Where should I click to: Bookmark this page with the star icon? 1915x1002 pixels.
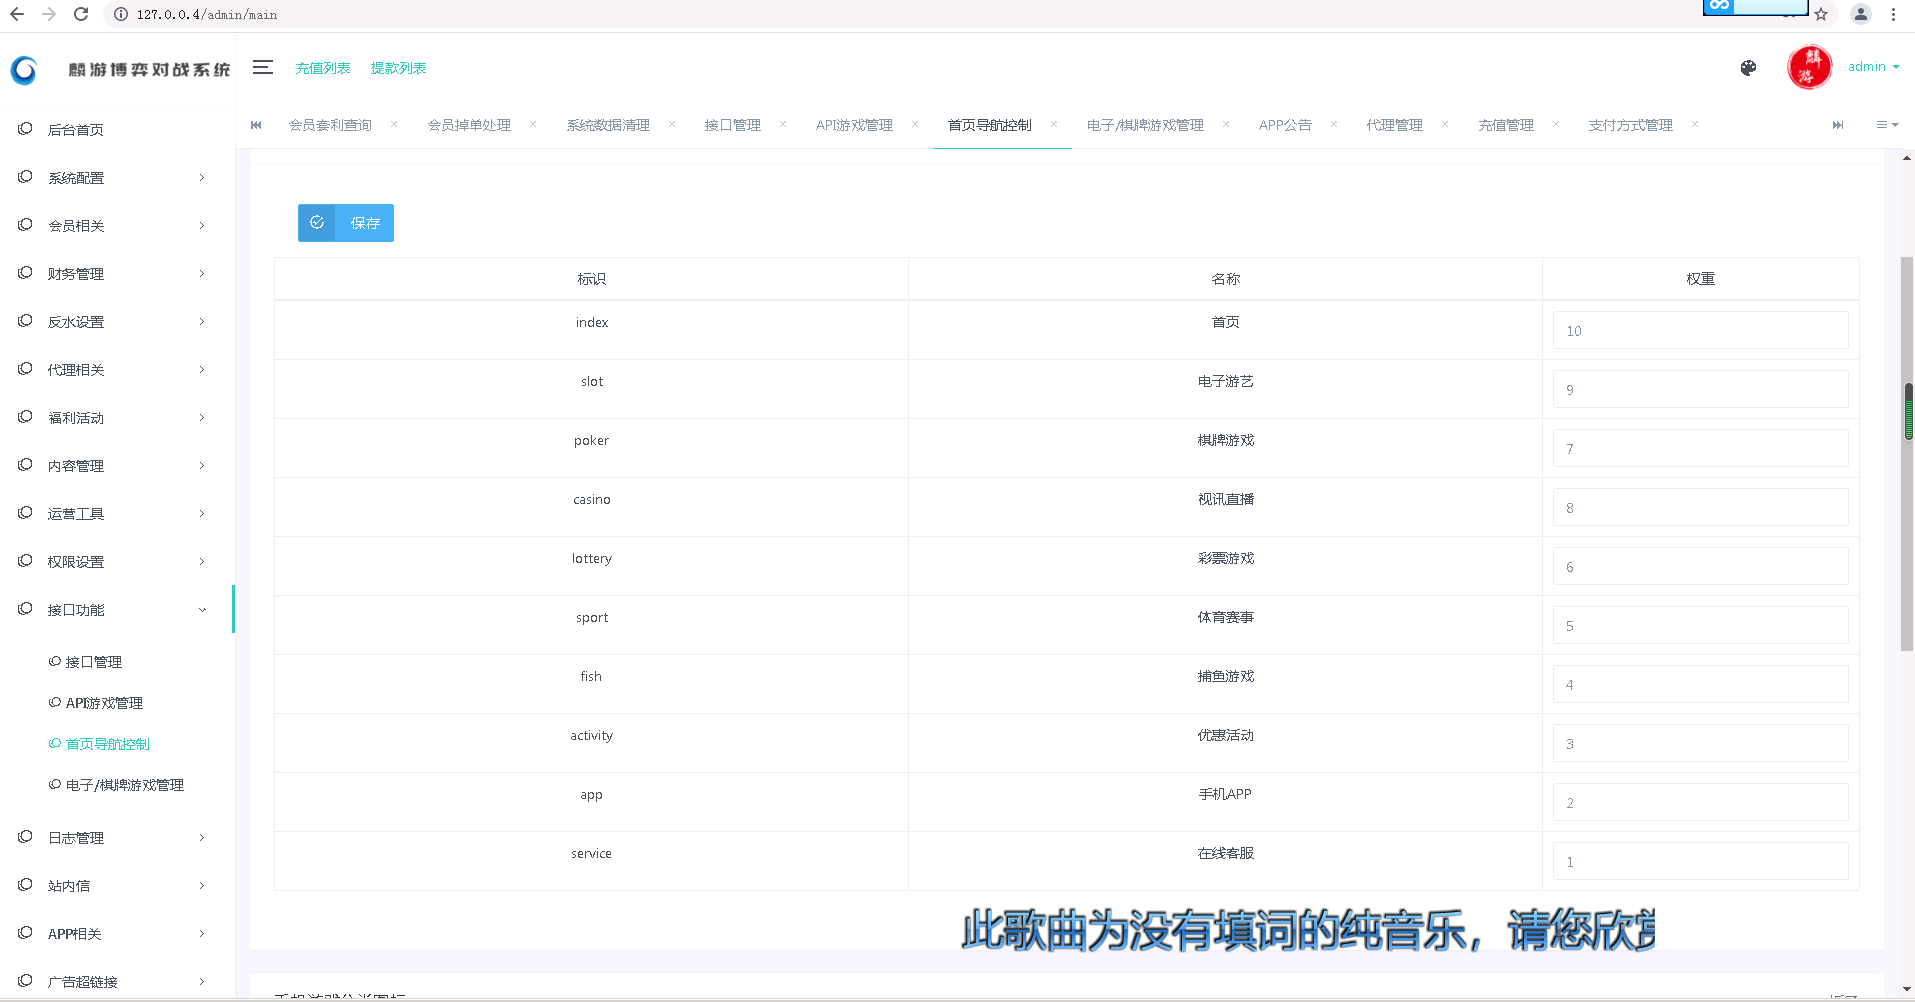click(x=1821, y=14)
